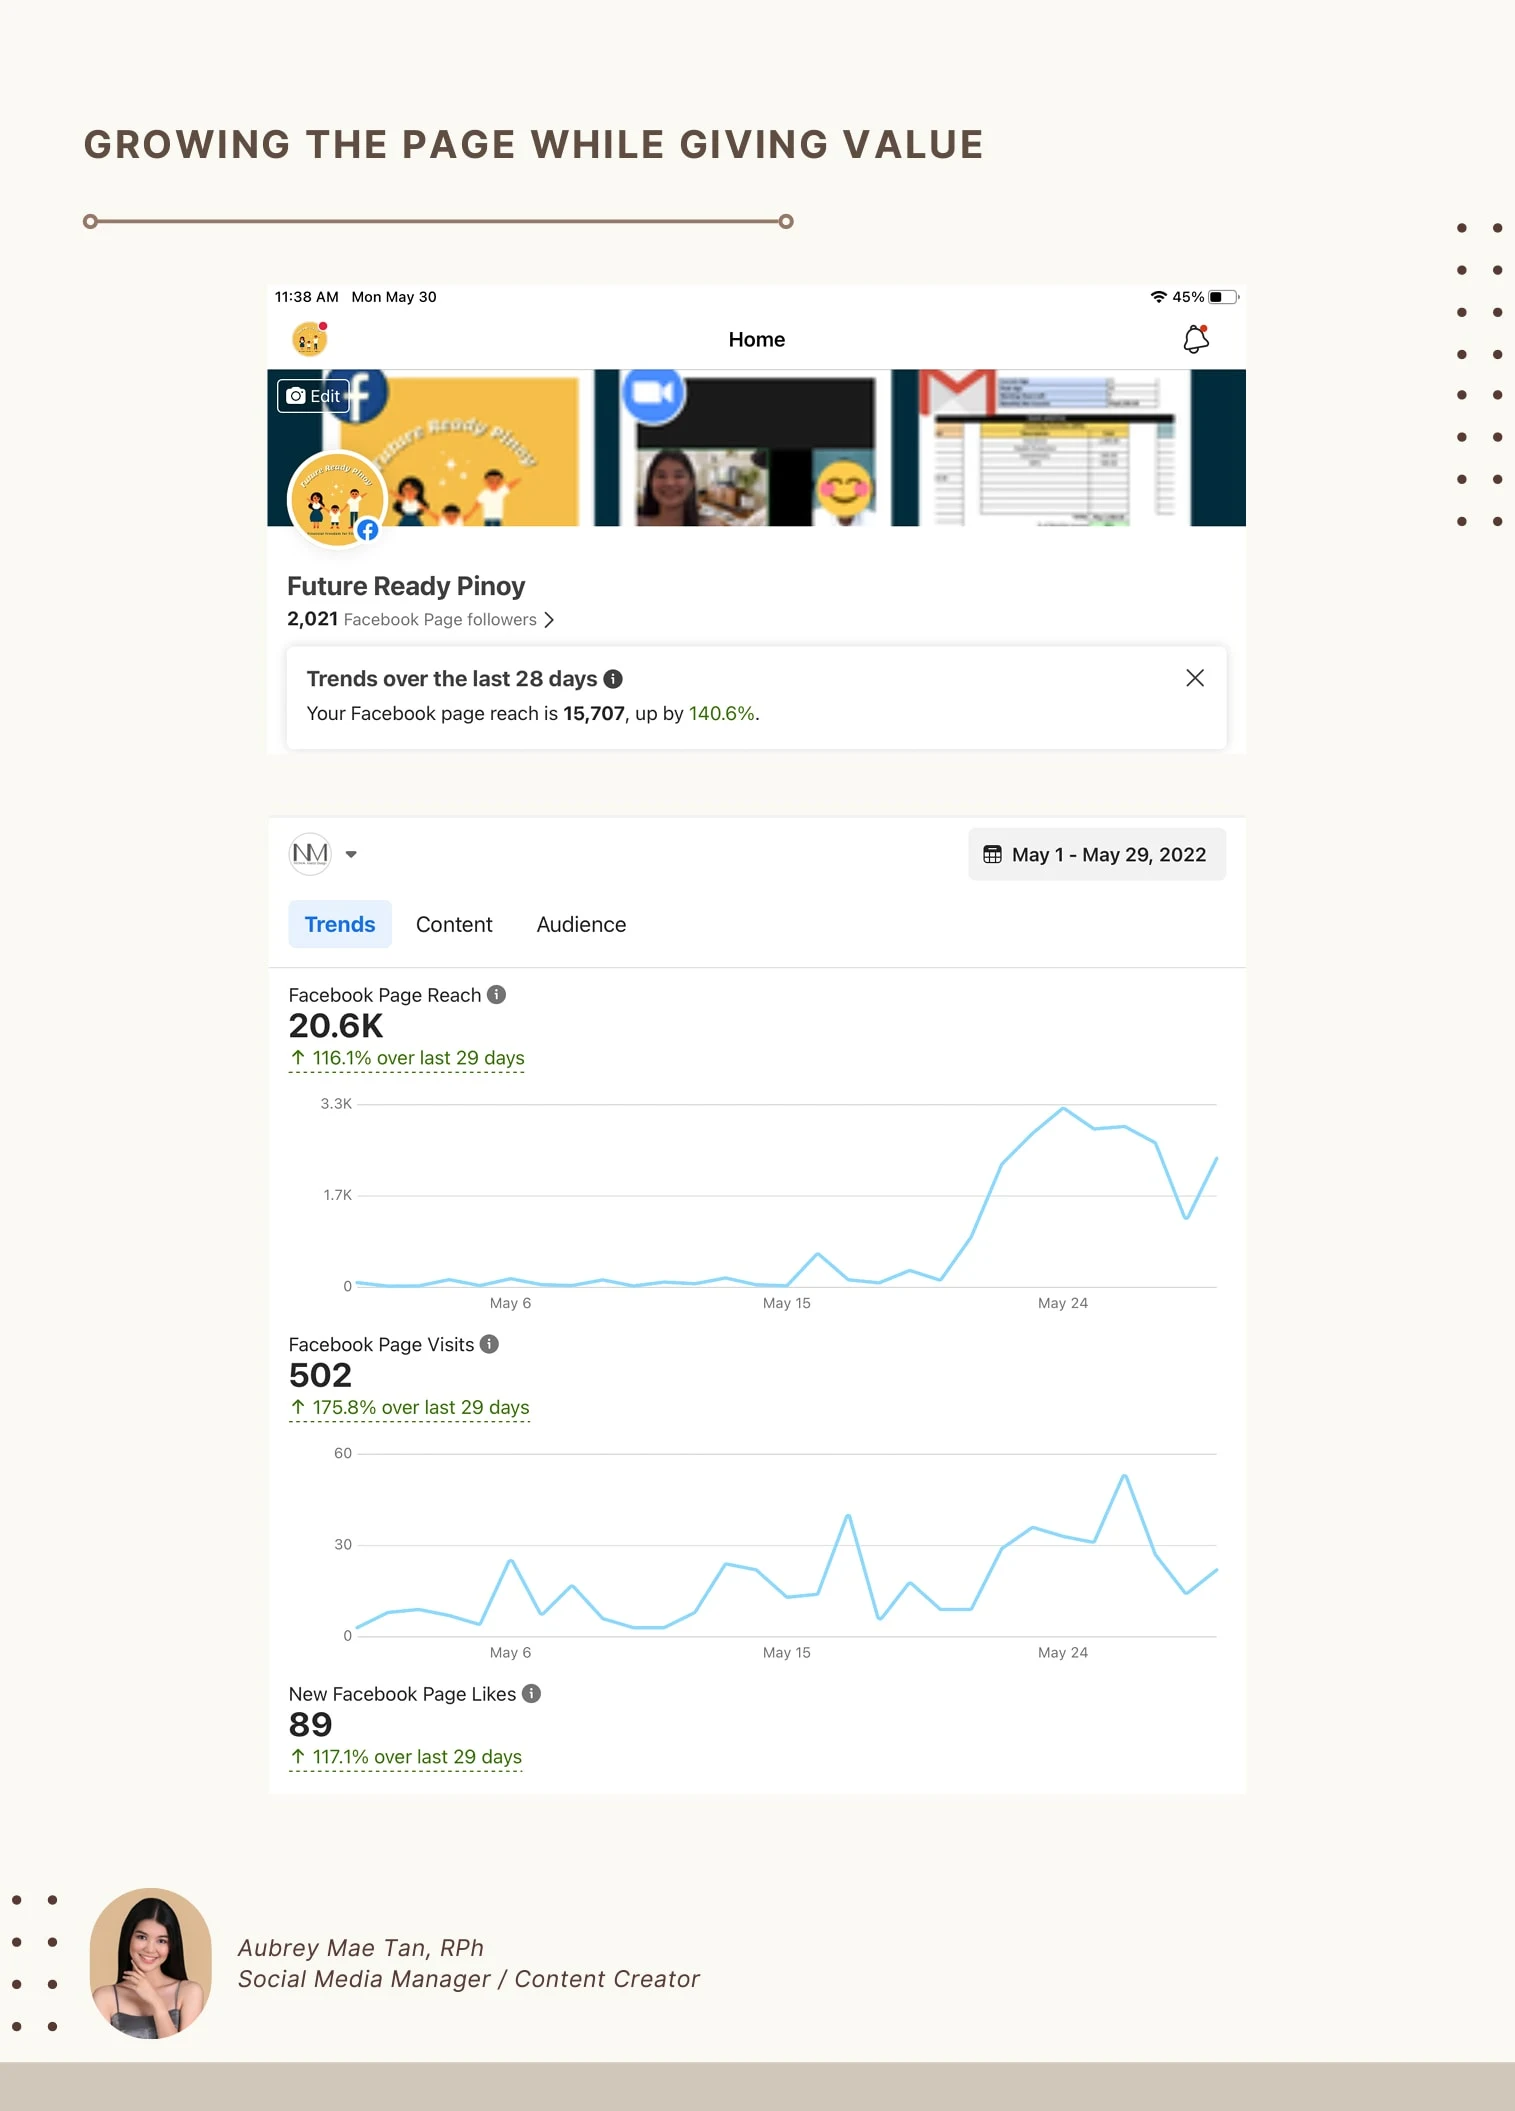Click the 175.8% over last 29 days link

(x=410, y=1408)
